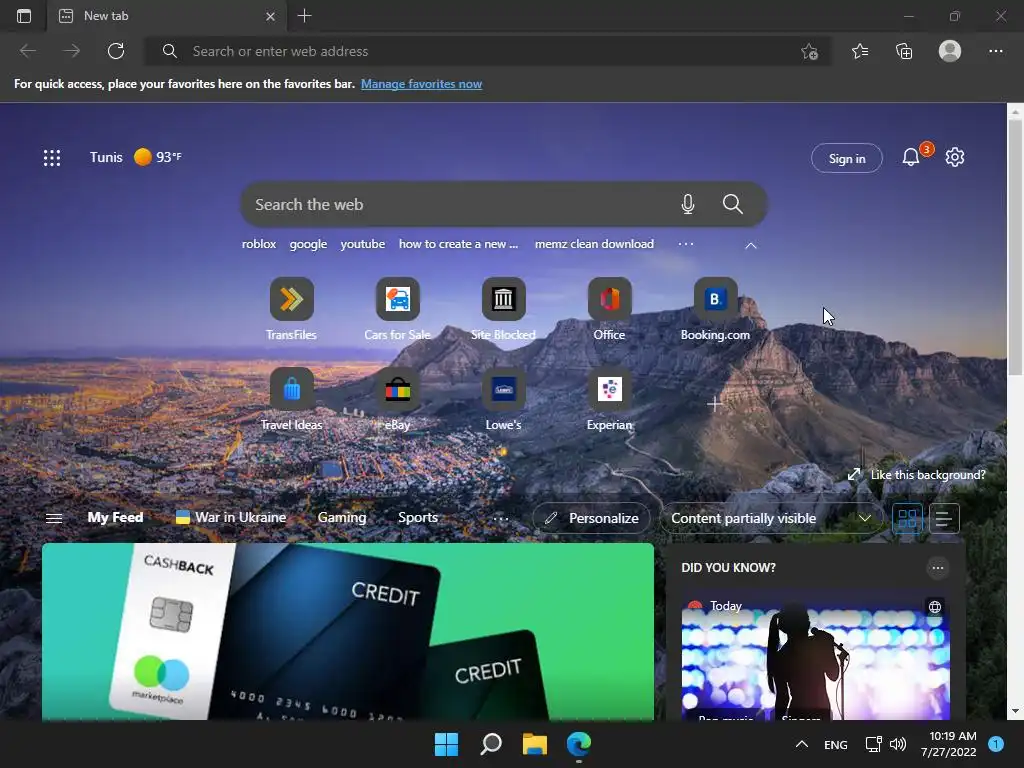Click the Windows Start button
The width and height of the screenshot is (1024, 768).
447,744
